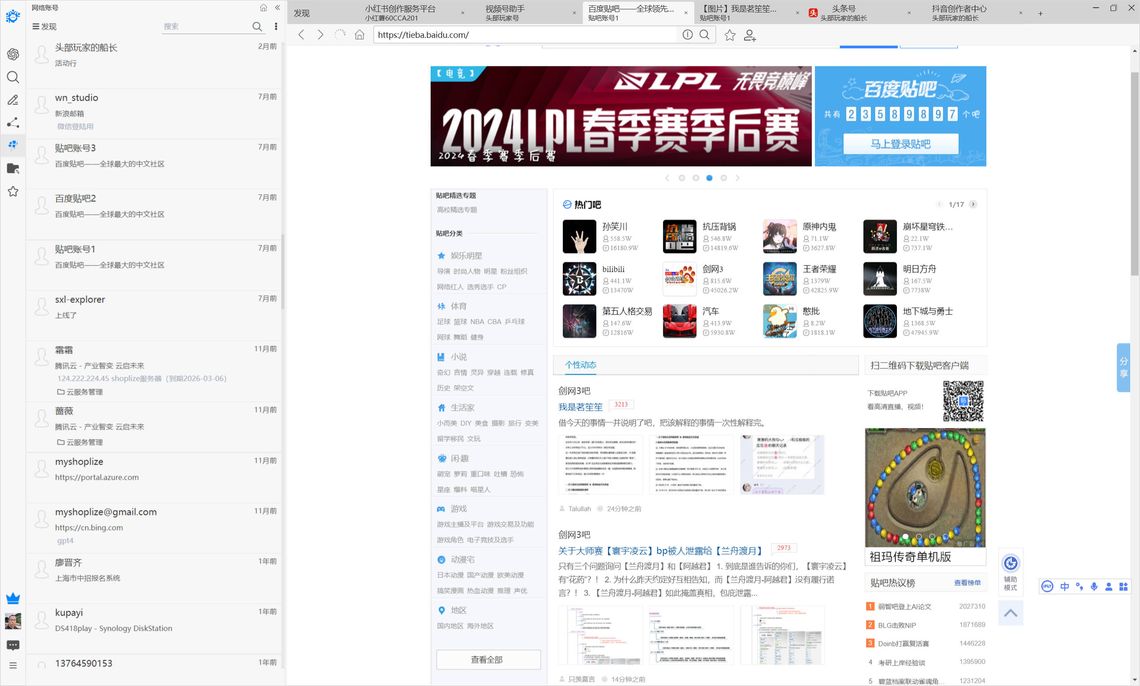
Task: Click the 查看榜单 link in 贴吧热议榜
Action: [967, 583]
